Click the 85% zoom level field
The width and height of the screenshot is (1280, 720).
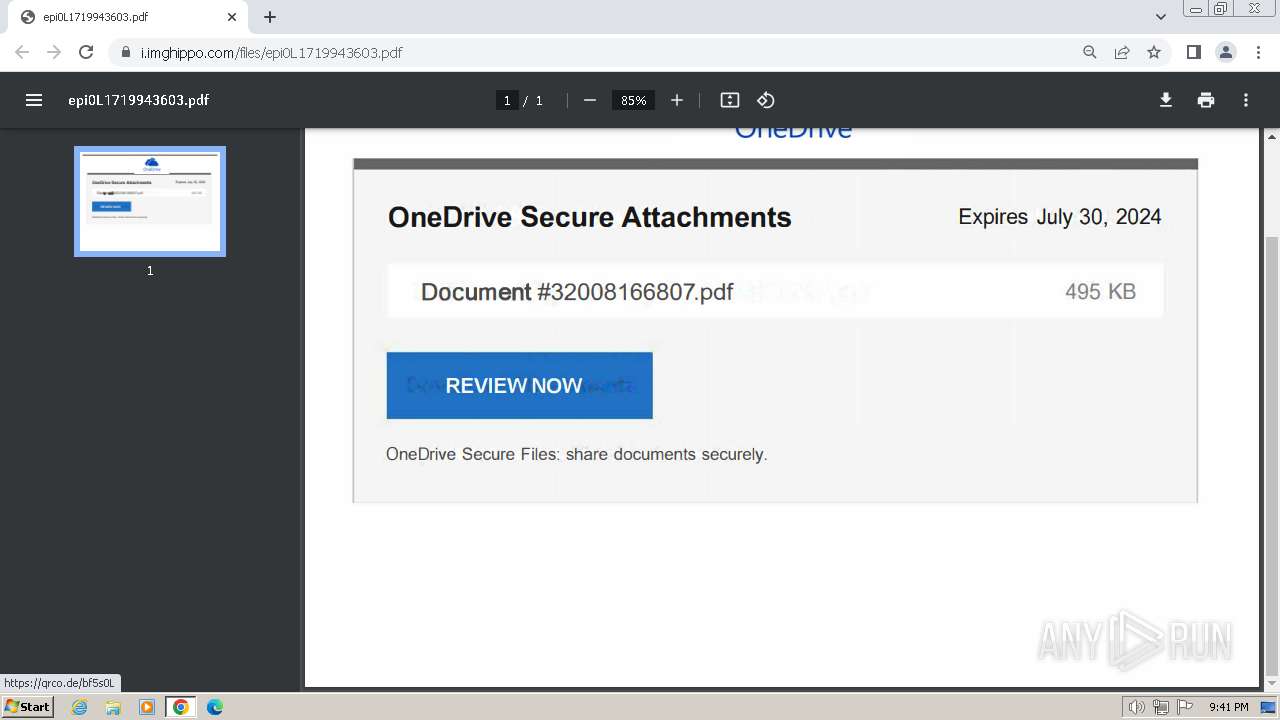[x=633, y=100]
